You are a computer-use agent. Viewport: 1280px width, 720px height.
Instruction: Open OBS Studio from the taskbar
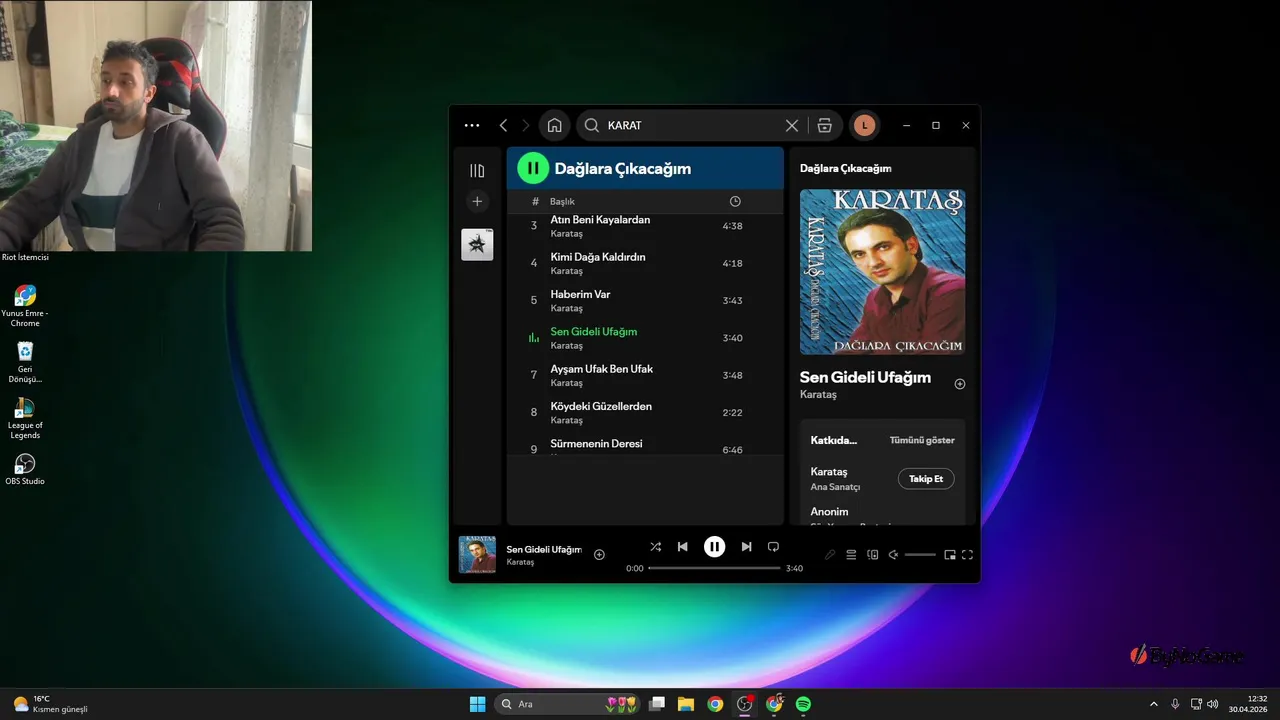(x=744, y=704)
